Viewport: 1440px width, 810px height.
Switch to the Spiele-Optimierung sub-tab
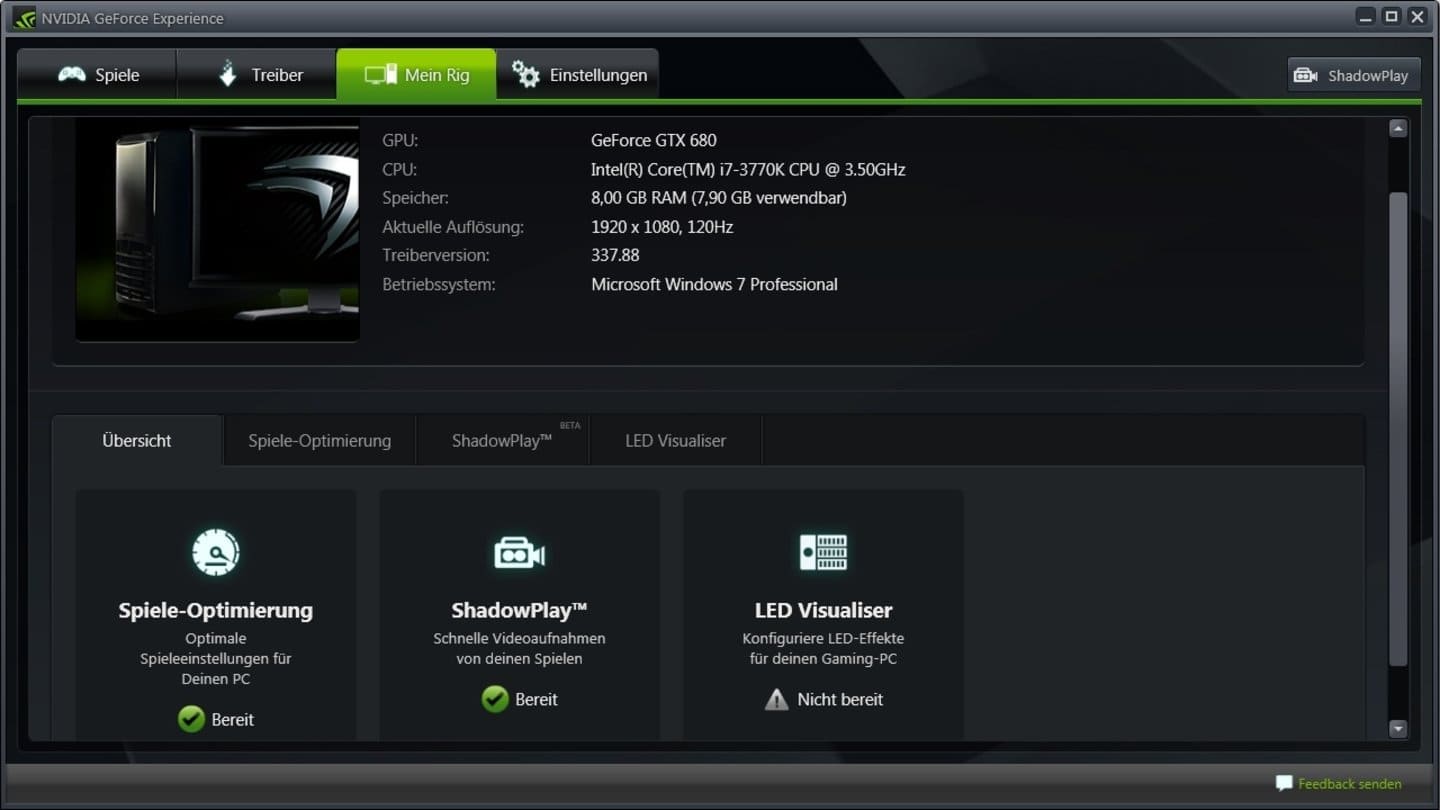click(x=319, y=441)
